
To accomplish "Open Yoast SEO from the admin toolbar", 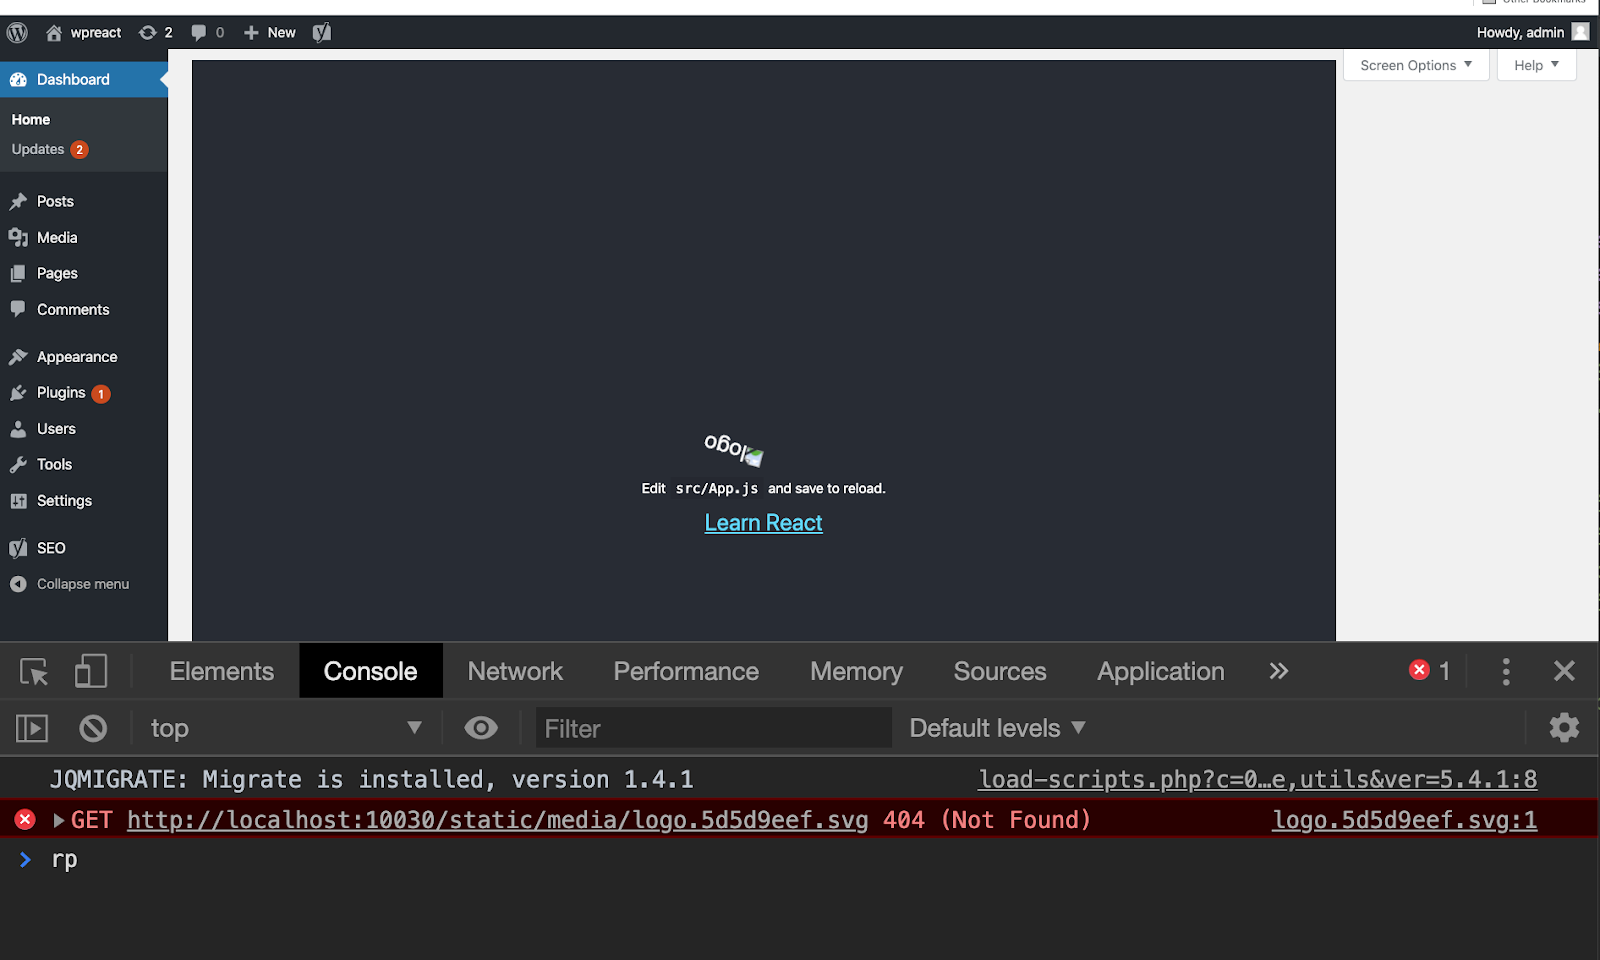I will point(321,32).
